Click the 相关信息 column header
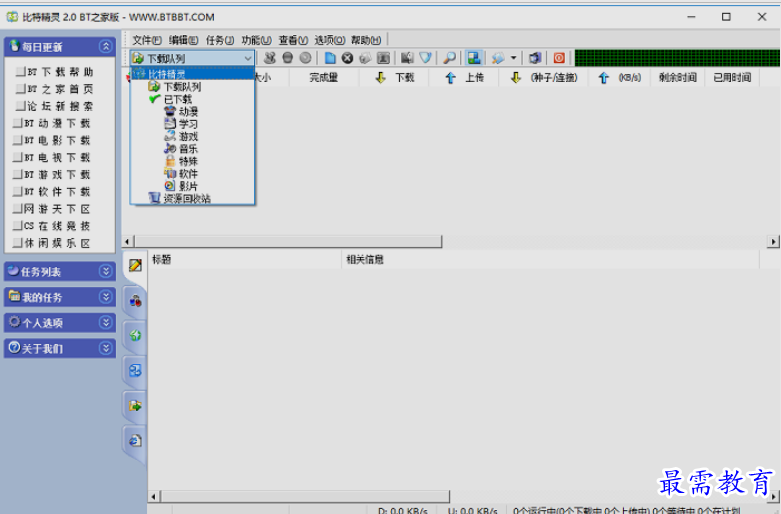781x514 pixels. coord(550,259)
